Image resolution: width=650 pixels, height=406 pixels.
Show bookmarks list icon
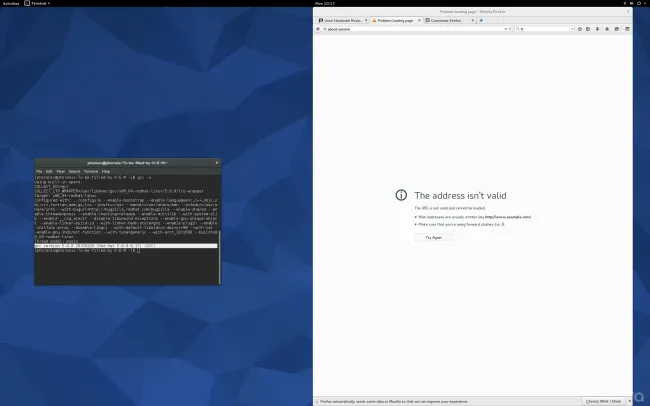click(x=588, y=29)
